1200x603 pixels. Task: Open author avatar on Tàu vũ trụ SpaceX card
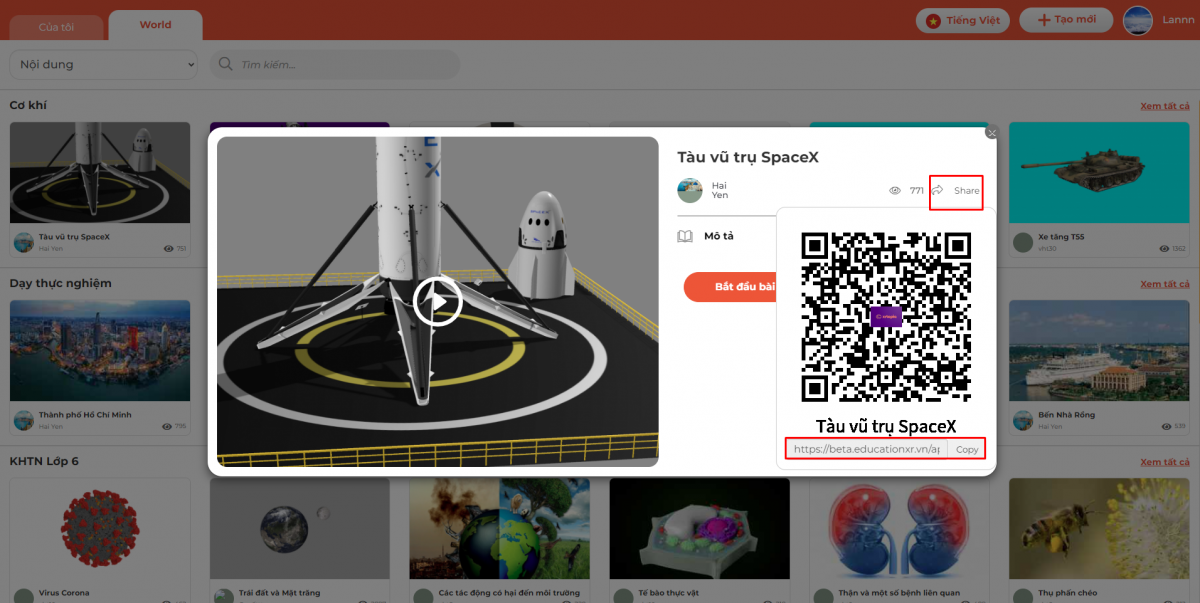24,242
